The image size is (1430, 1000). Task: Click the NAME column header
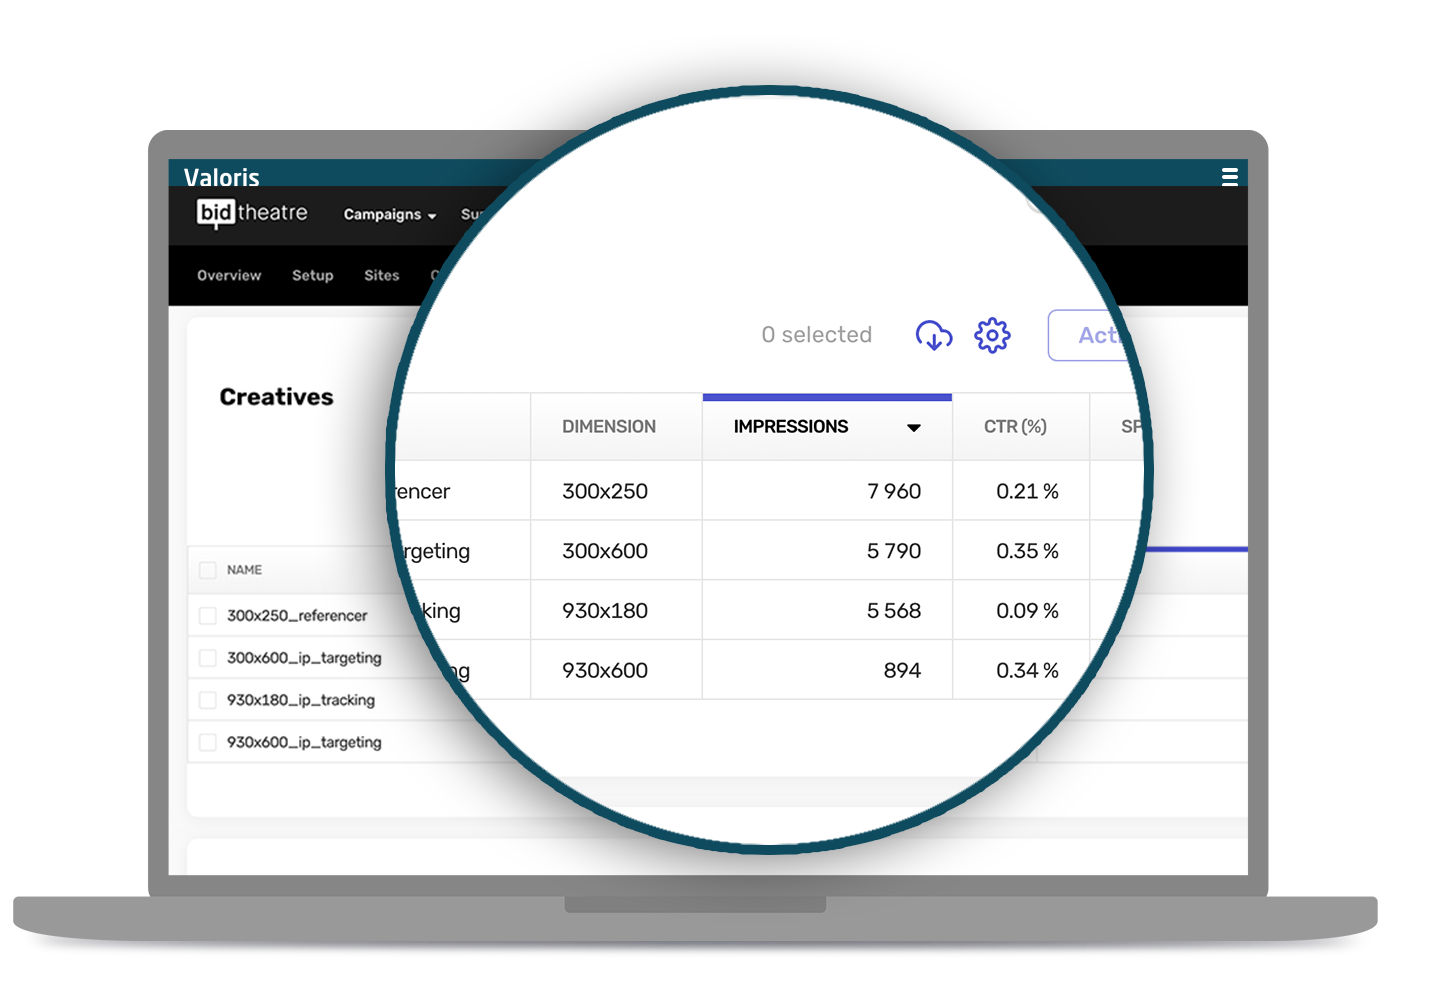pyautogui.click(x=244, y=570)
